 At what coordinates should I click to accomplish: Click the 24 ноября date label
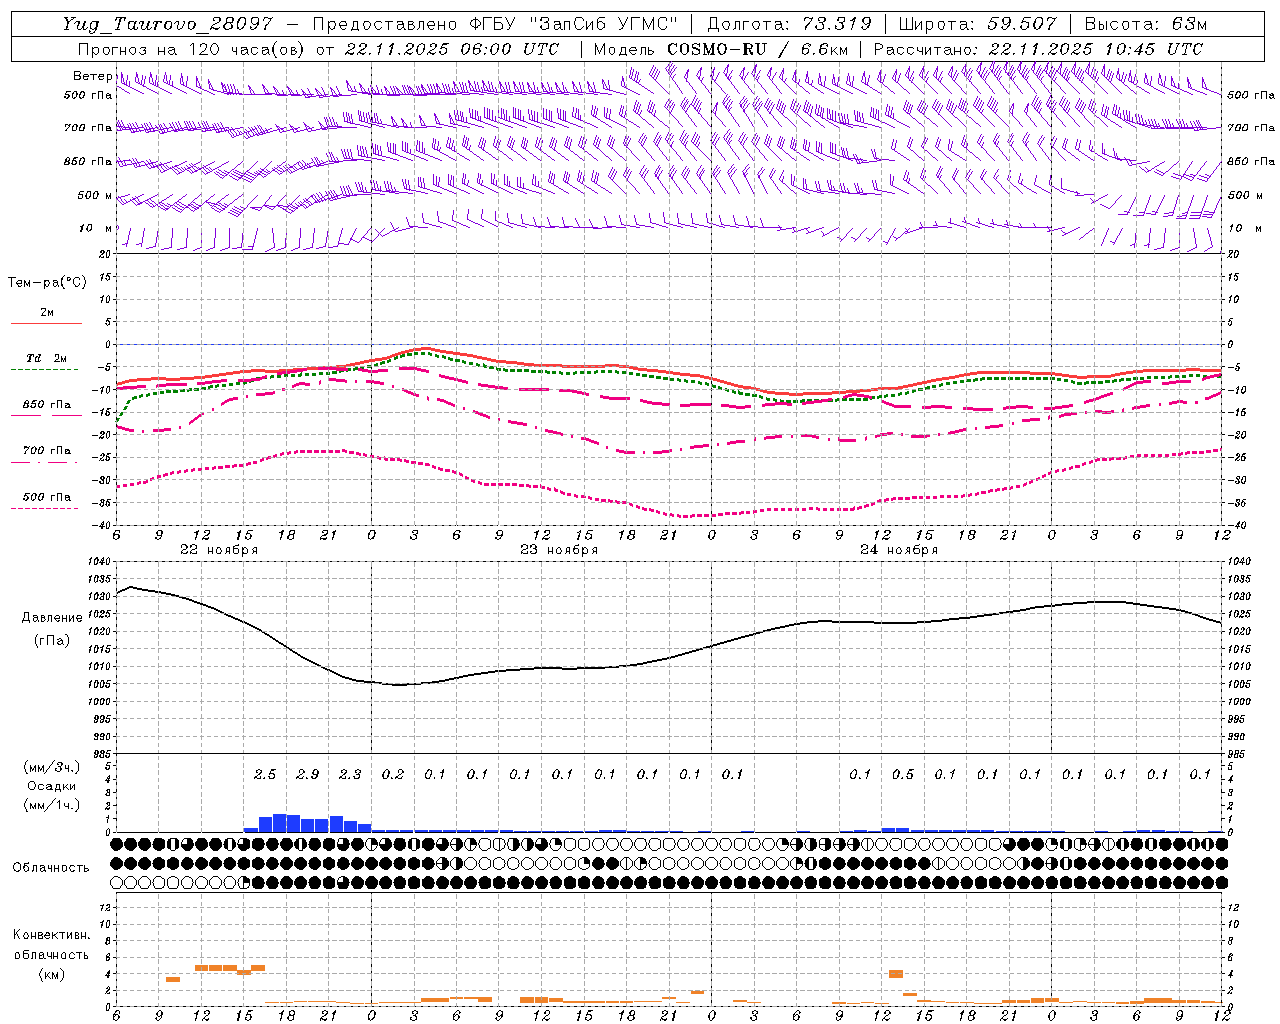[x=899, y=550]
